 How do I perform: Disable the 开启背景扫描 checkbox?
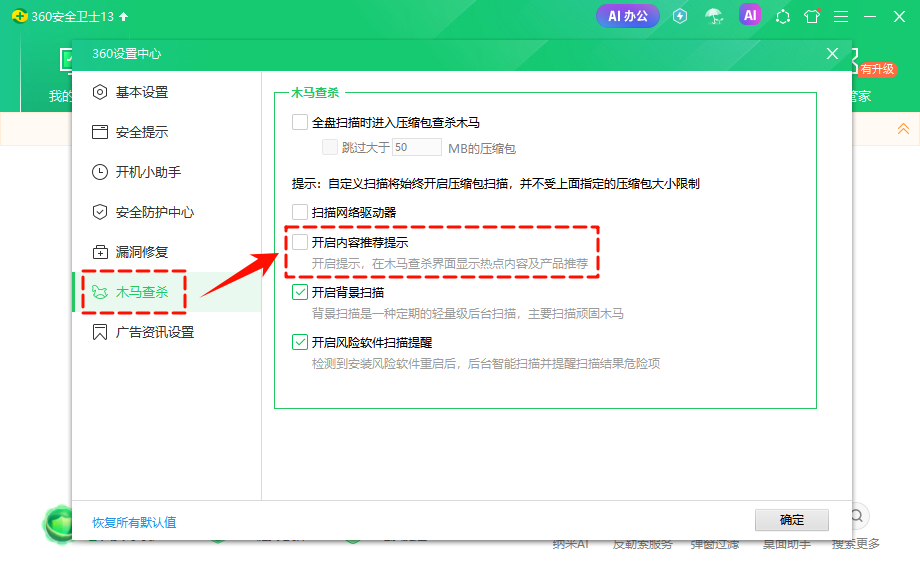300,289
